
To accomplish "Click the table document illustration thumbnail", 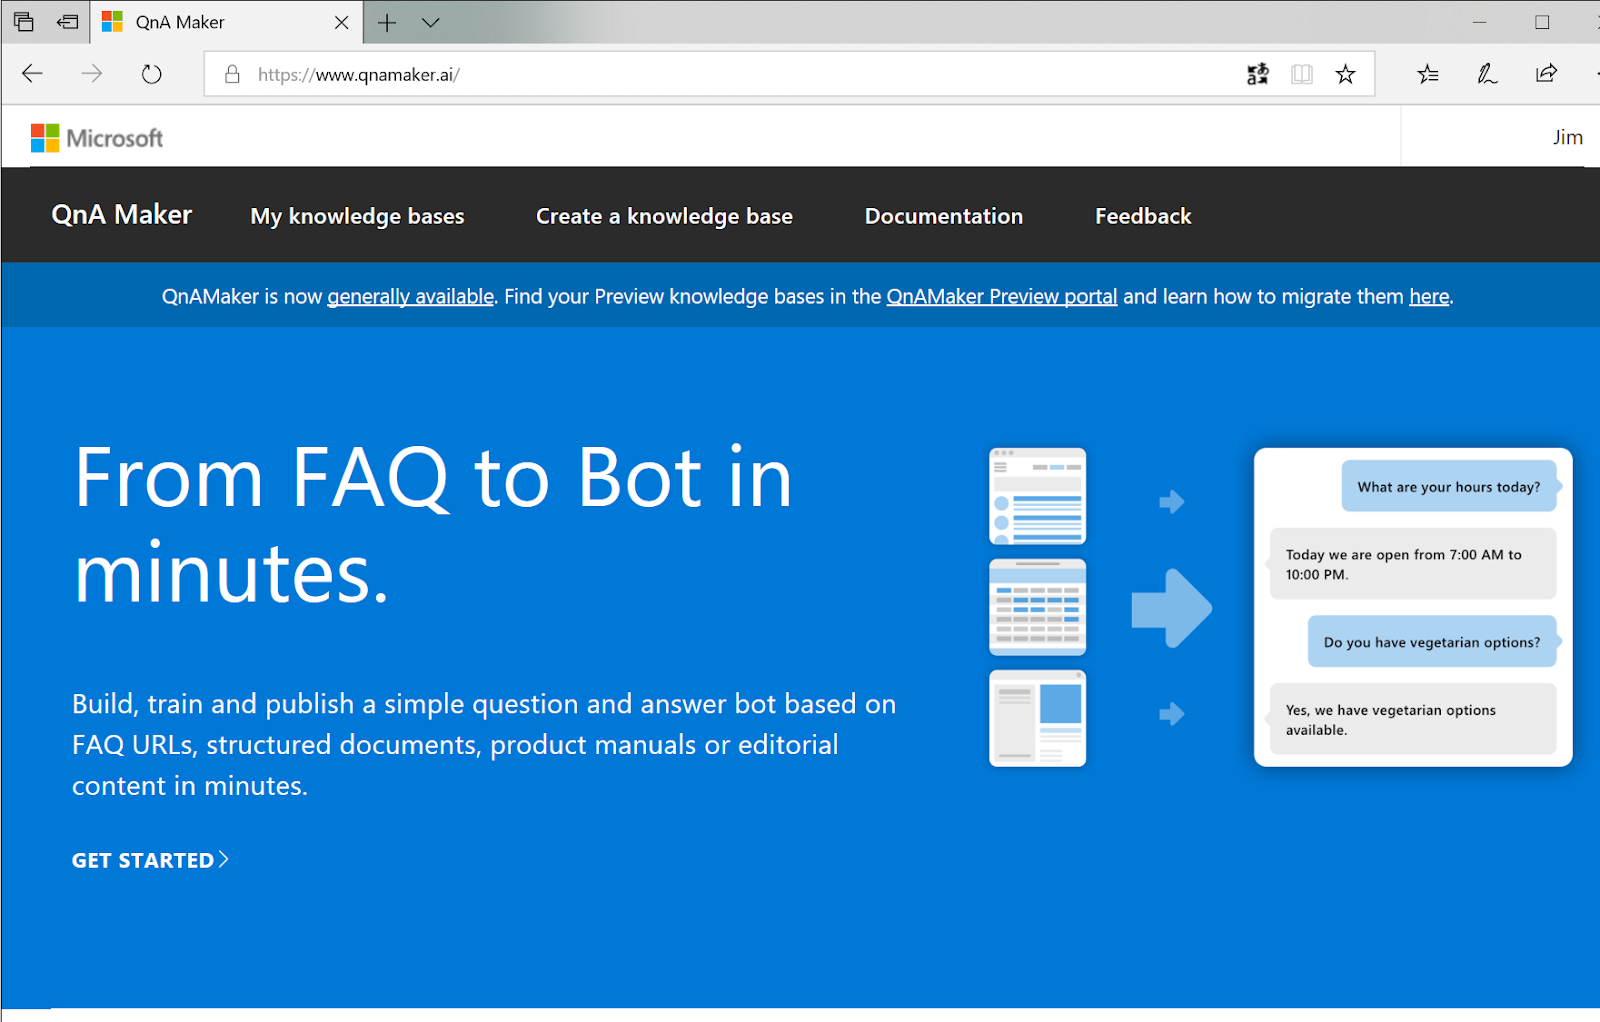I will (x=1037, y=607).
